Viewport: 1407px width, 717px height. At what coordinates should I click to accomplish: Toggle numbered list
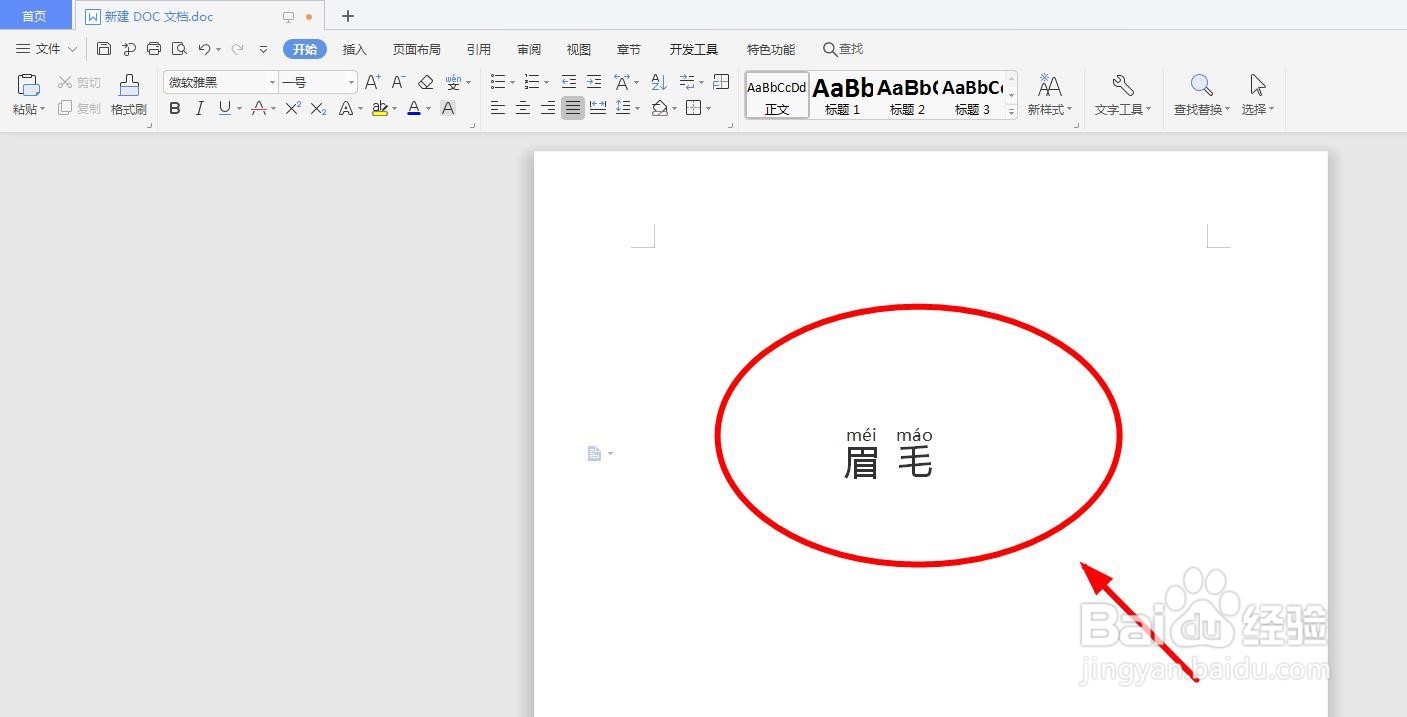coord(532,82)
